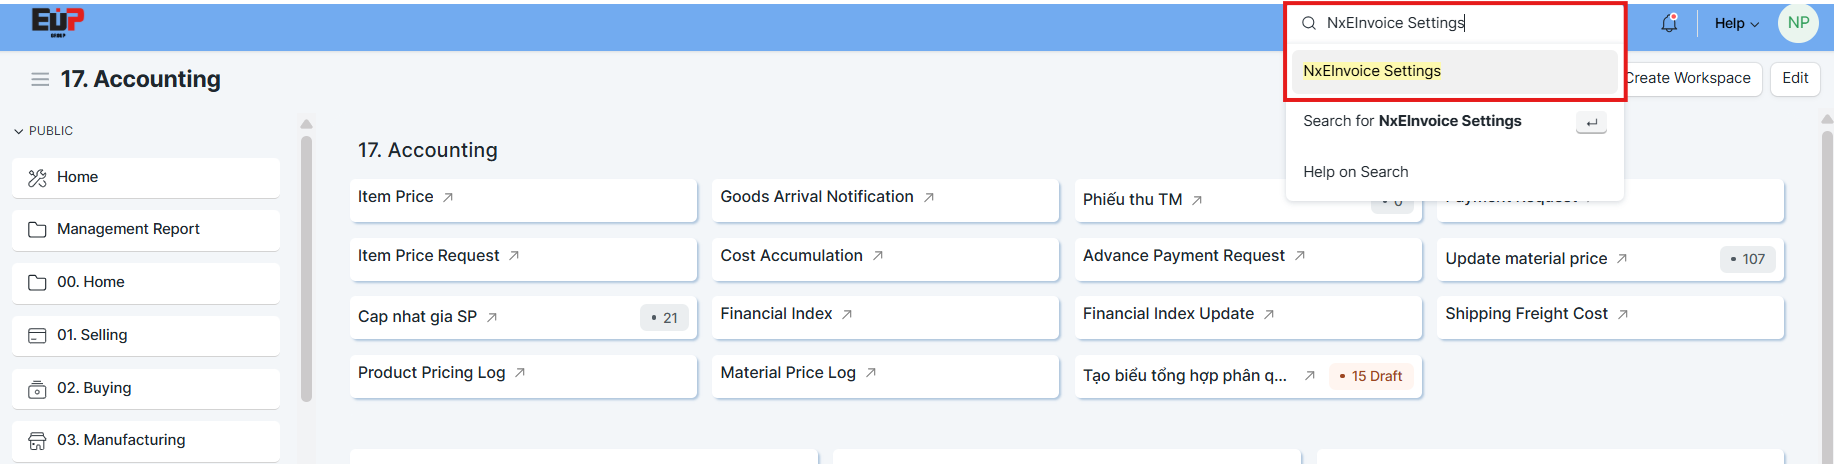
Task: Select Search for NxEInvoice Settings entry
Action: pyautogui.click(x=1412, y=121)
